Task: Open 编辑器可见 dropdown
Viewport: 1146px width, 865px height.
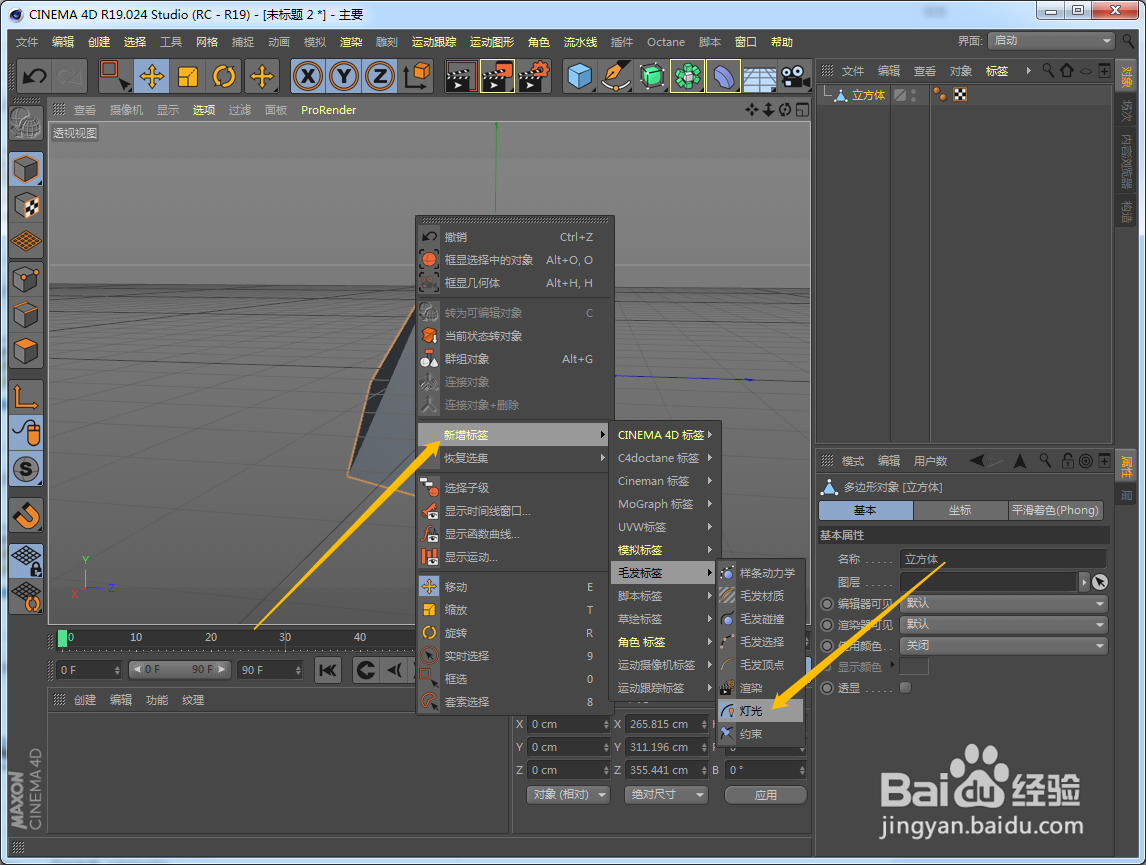Action: (1004, 603)
